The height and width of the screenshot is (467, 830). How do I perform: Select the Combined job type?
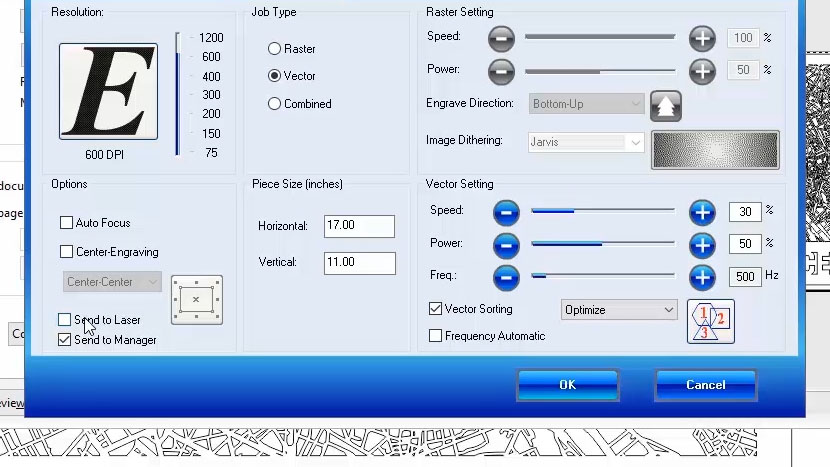coord(275,104)
